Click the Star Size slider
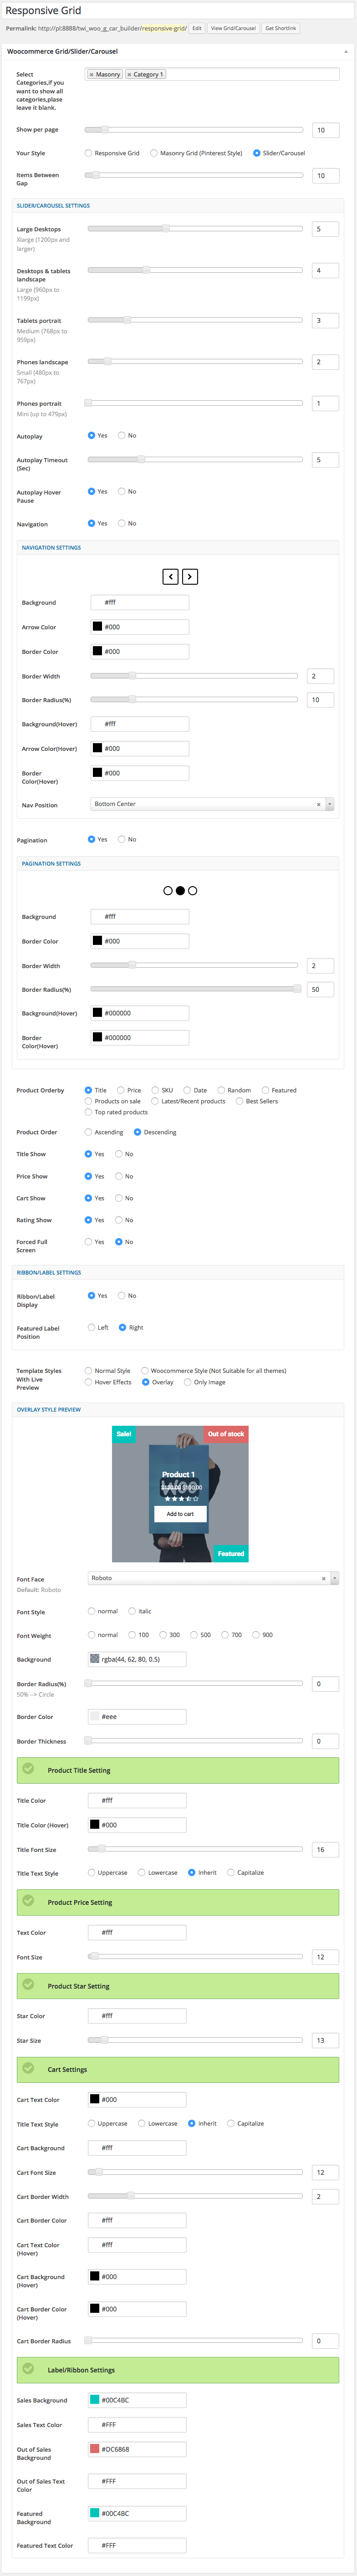The height and width of the screenshot is (2576, 357). coord(195,2040)
